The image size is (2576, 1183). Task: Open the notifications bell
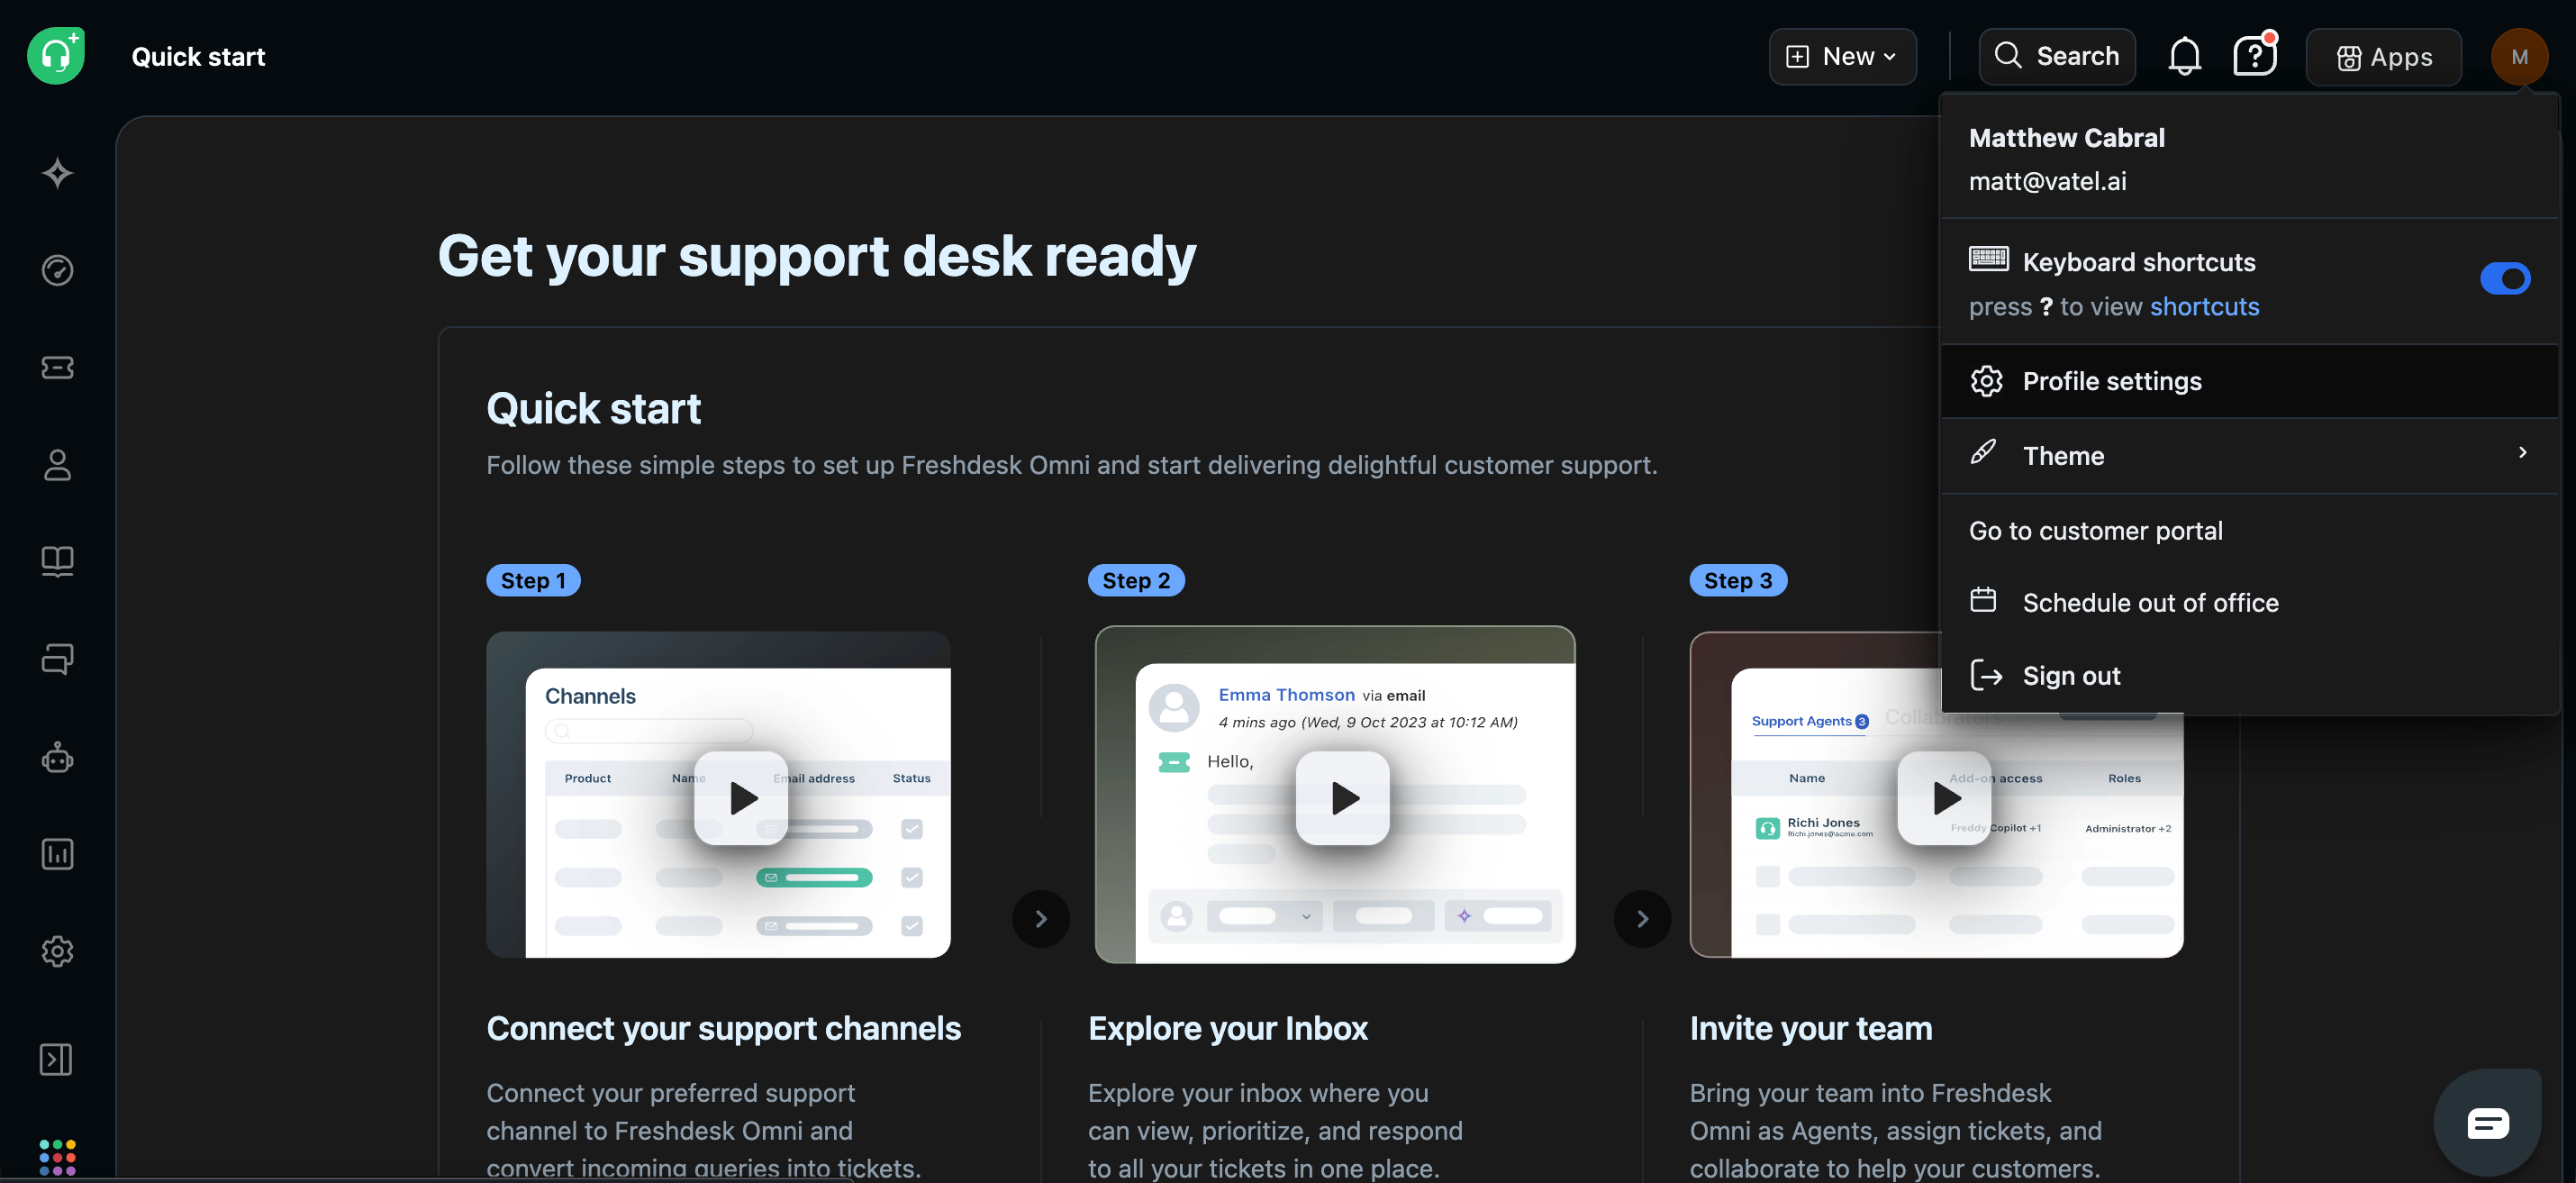[2184, 56]
